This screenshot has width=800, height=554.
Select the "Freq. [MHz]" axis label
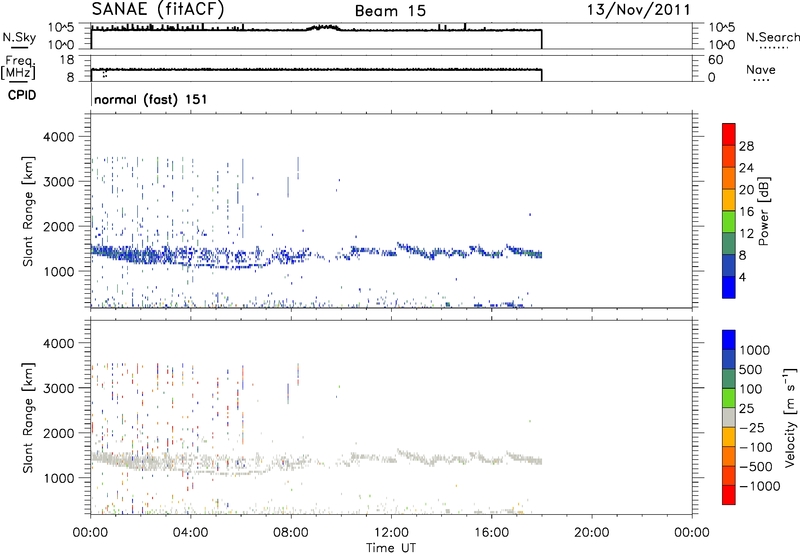pos(18,67)
